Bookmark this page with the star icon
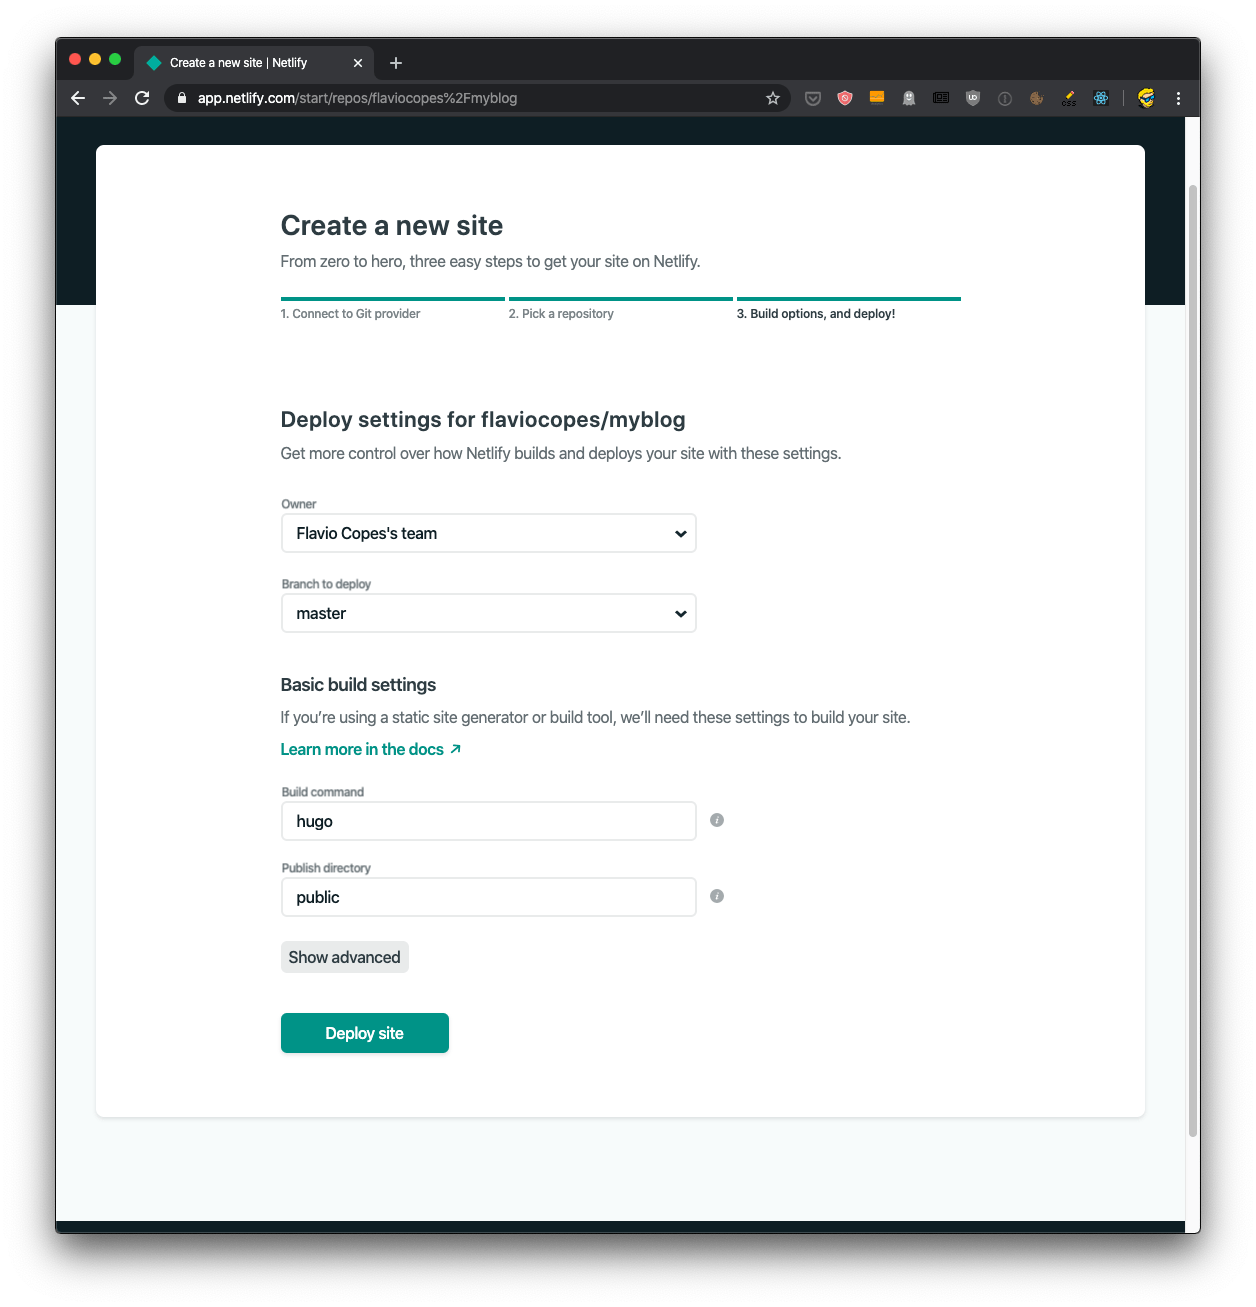 [x=773, y=98]
